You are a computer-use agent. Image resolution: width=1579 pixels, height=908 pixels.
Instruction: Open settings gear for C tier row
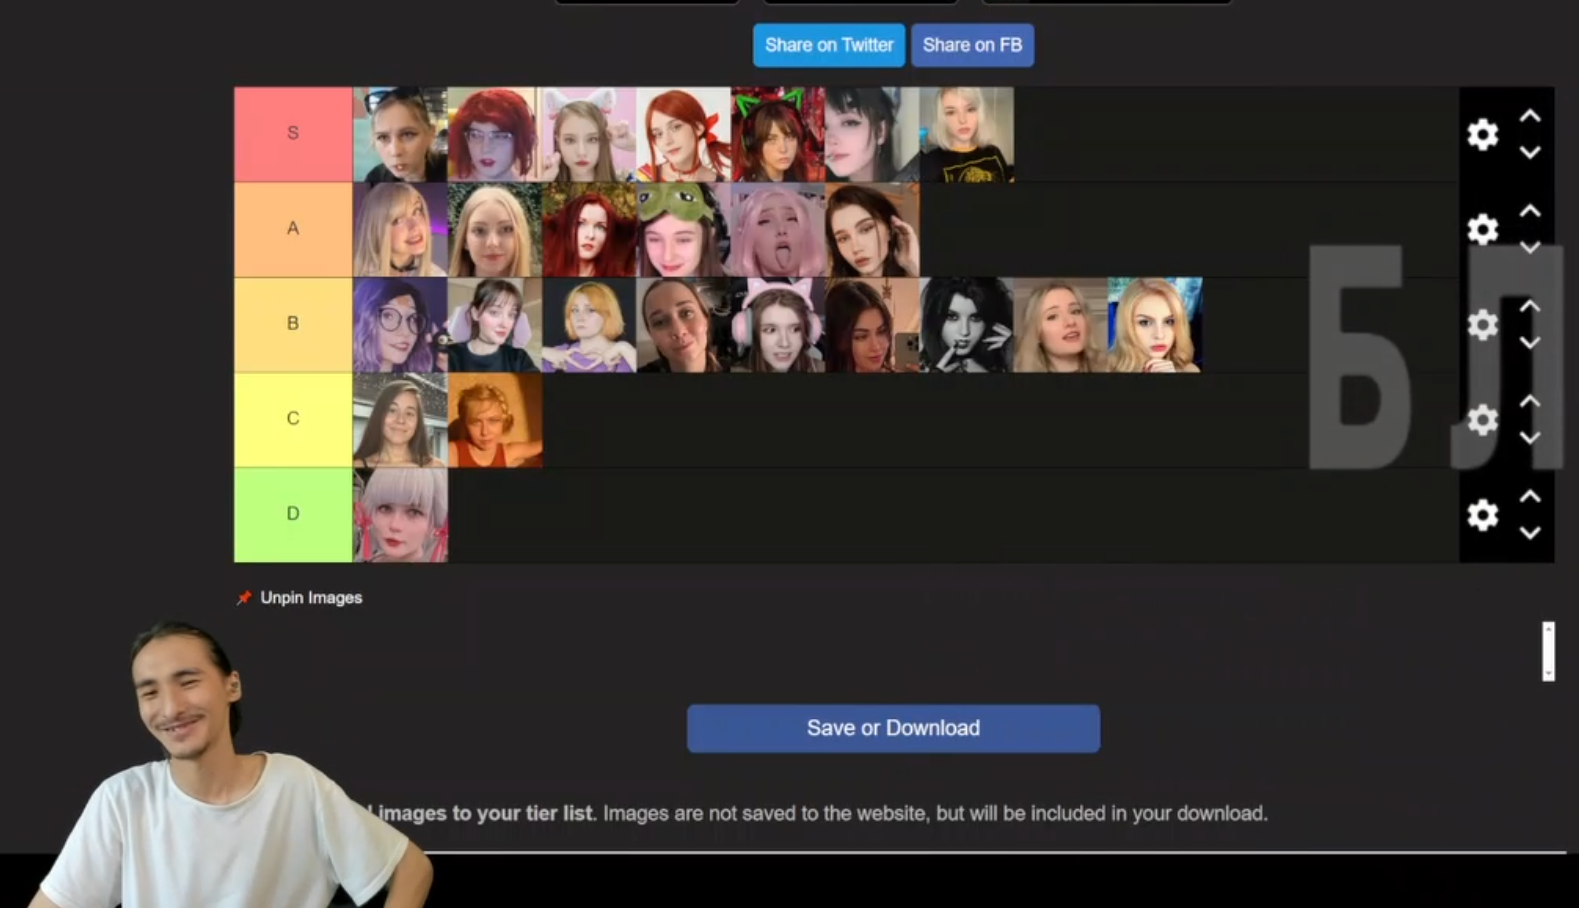(x=1482, y=419)
